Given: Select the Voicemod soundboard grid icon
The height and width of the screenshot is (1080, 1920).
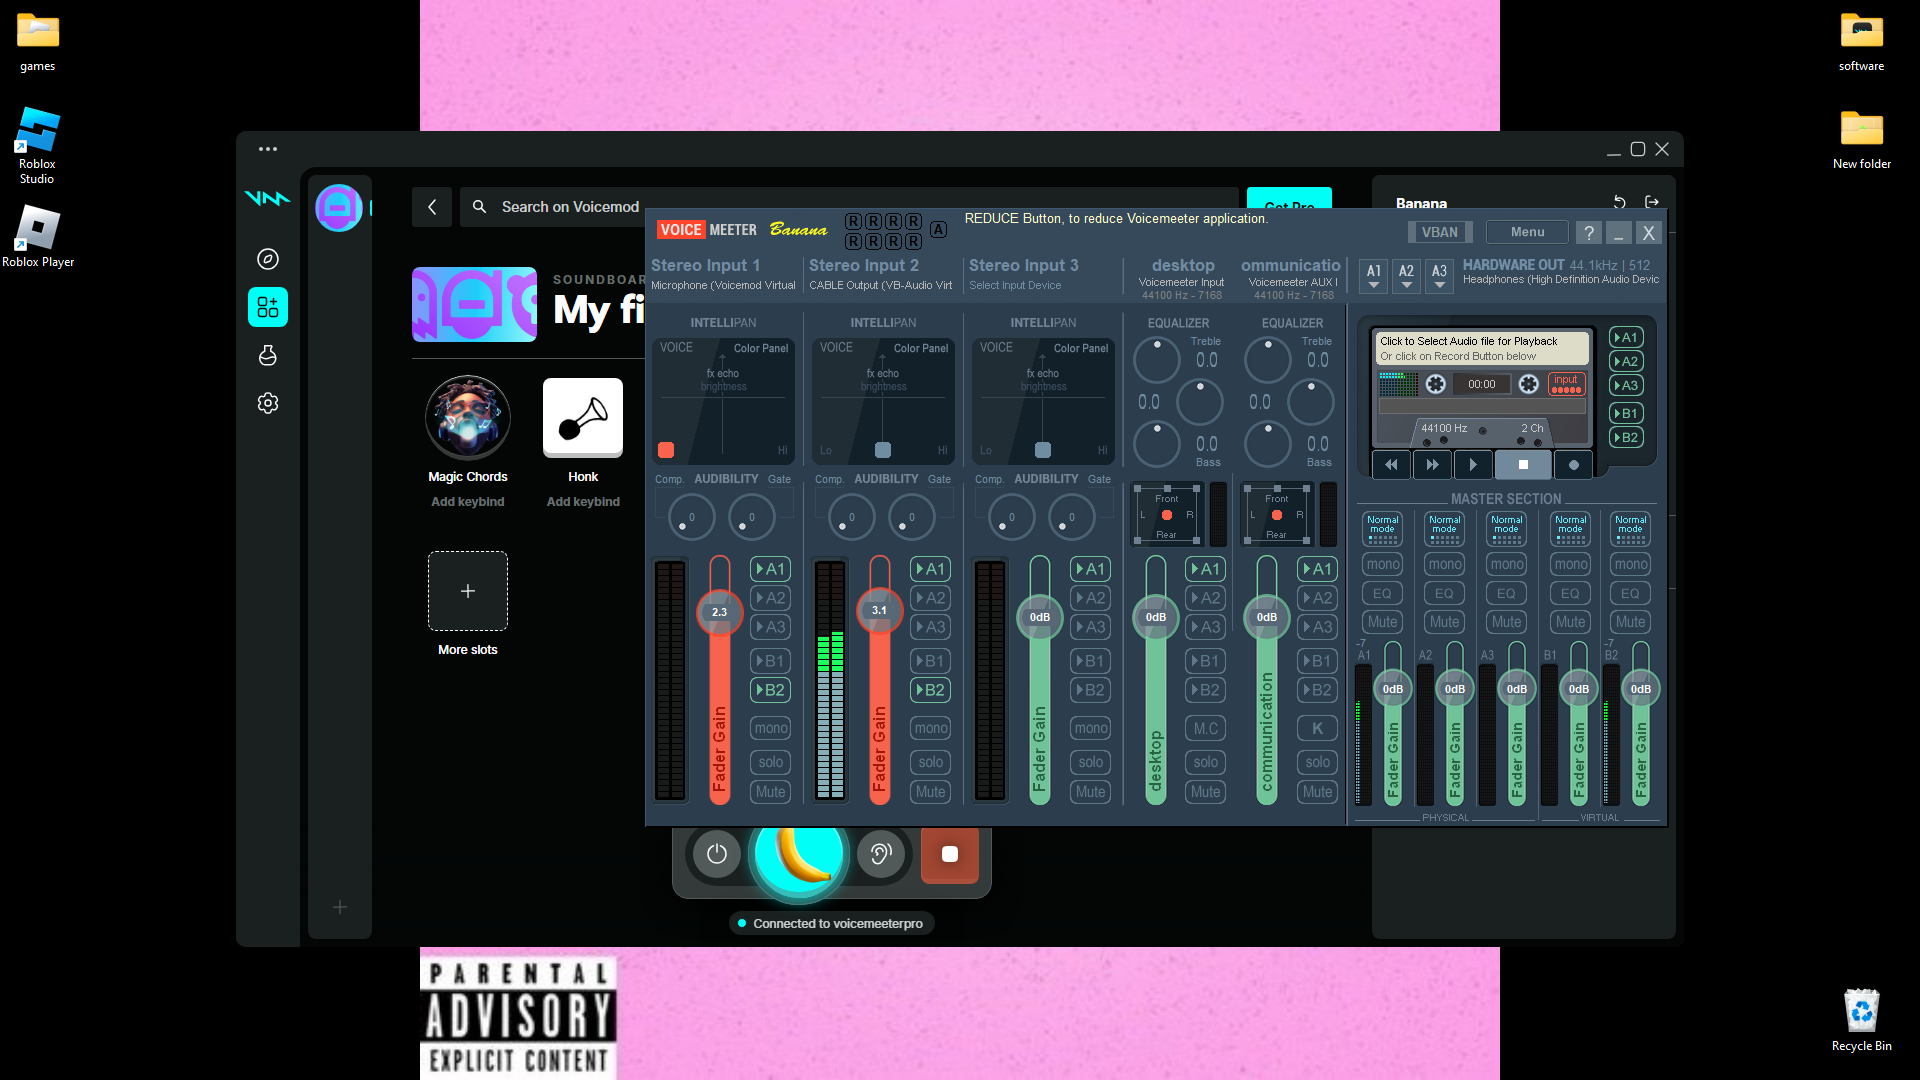Looking at the screenshot, I should [268, 307].
